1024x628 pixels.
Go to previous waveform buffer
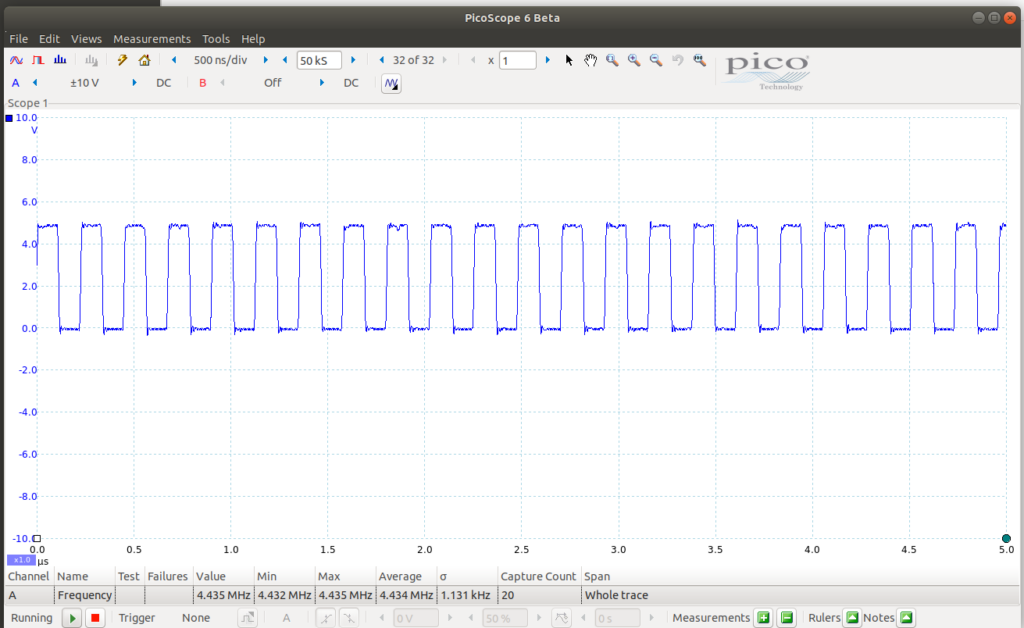382,60
